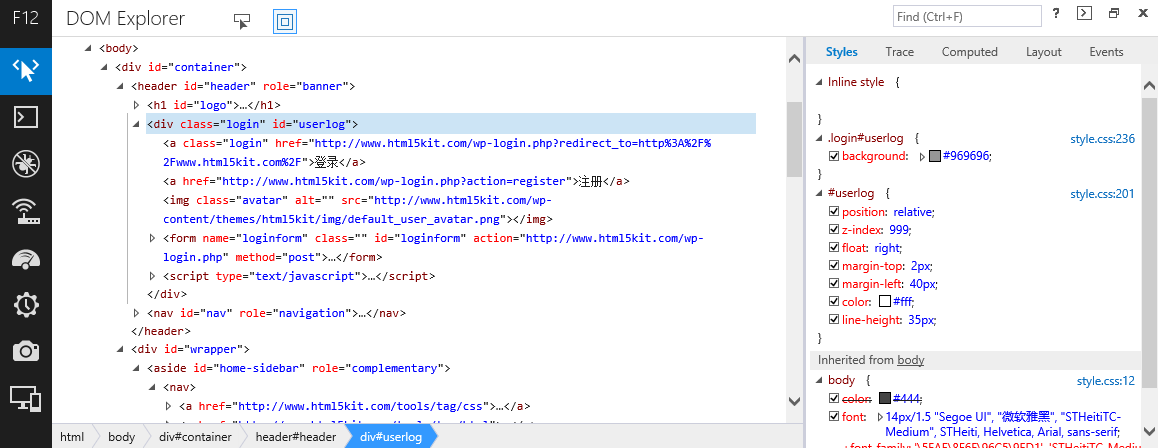Click the #fff white color swatch
This screenshot has height=448, width=1158.
point(885,302)
